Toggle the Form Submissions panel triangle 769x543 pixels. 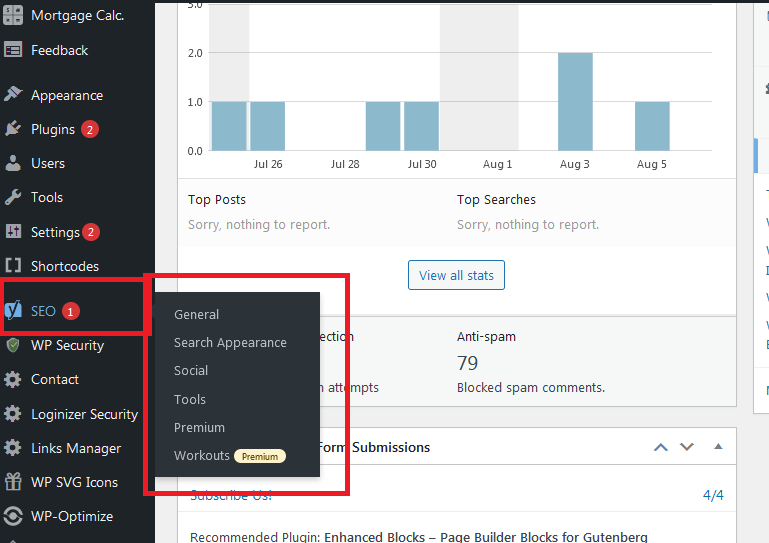(716, 447)
